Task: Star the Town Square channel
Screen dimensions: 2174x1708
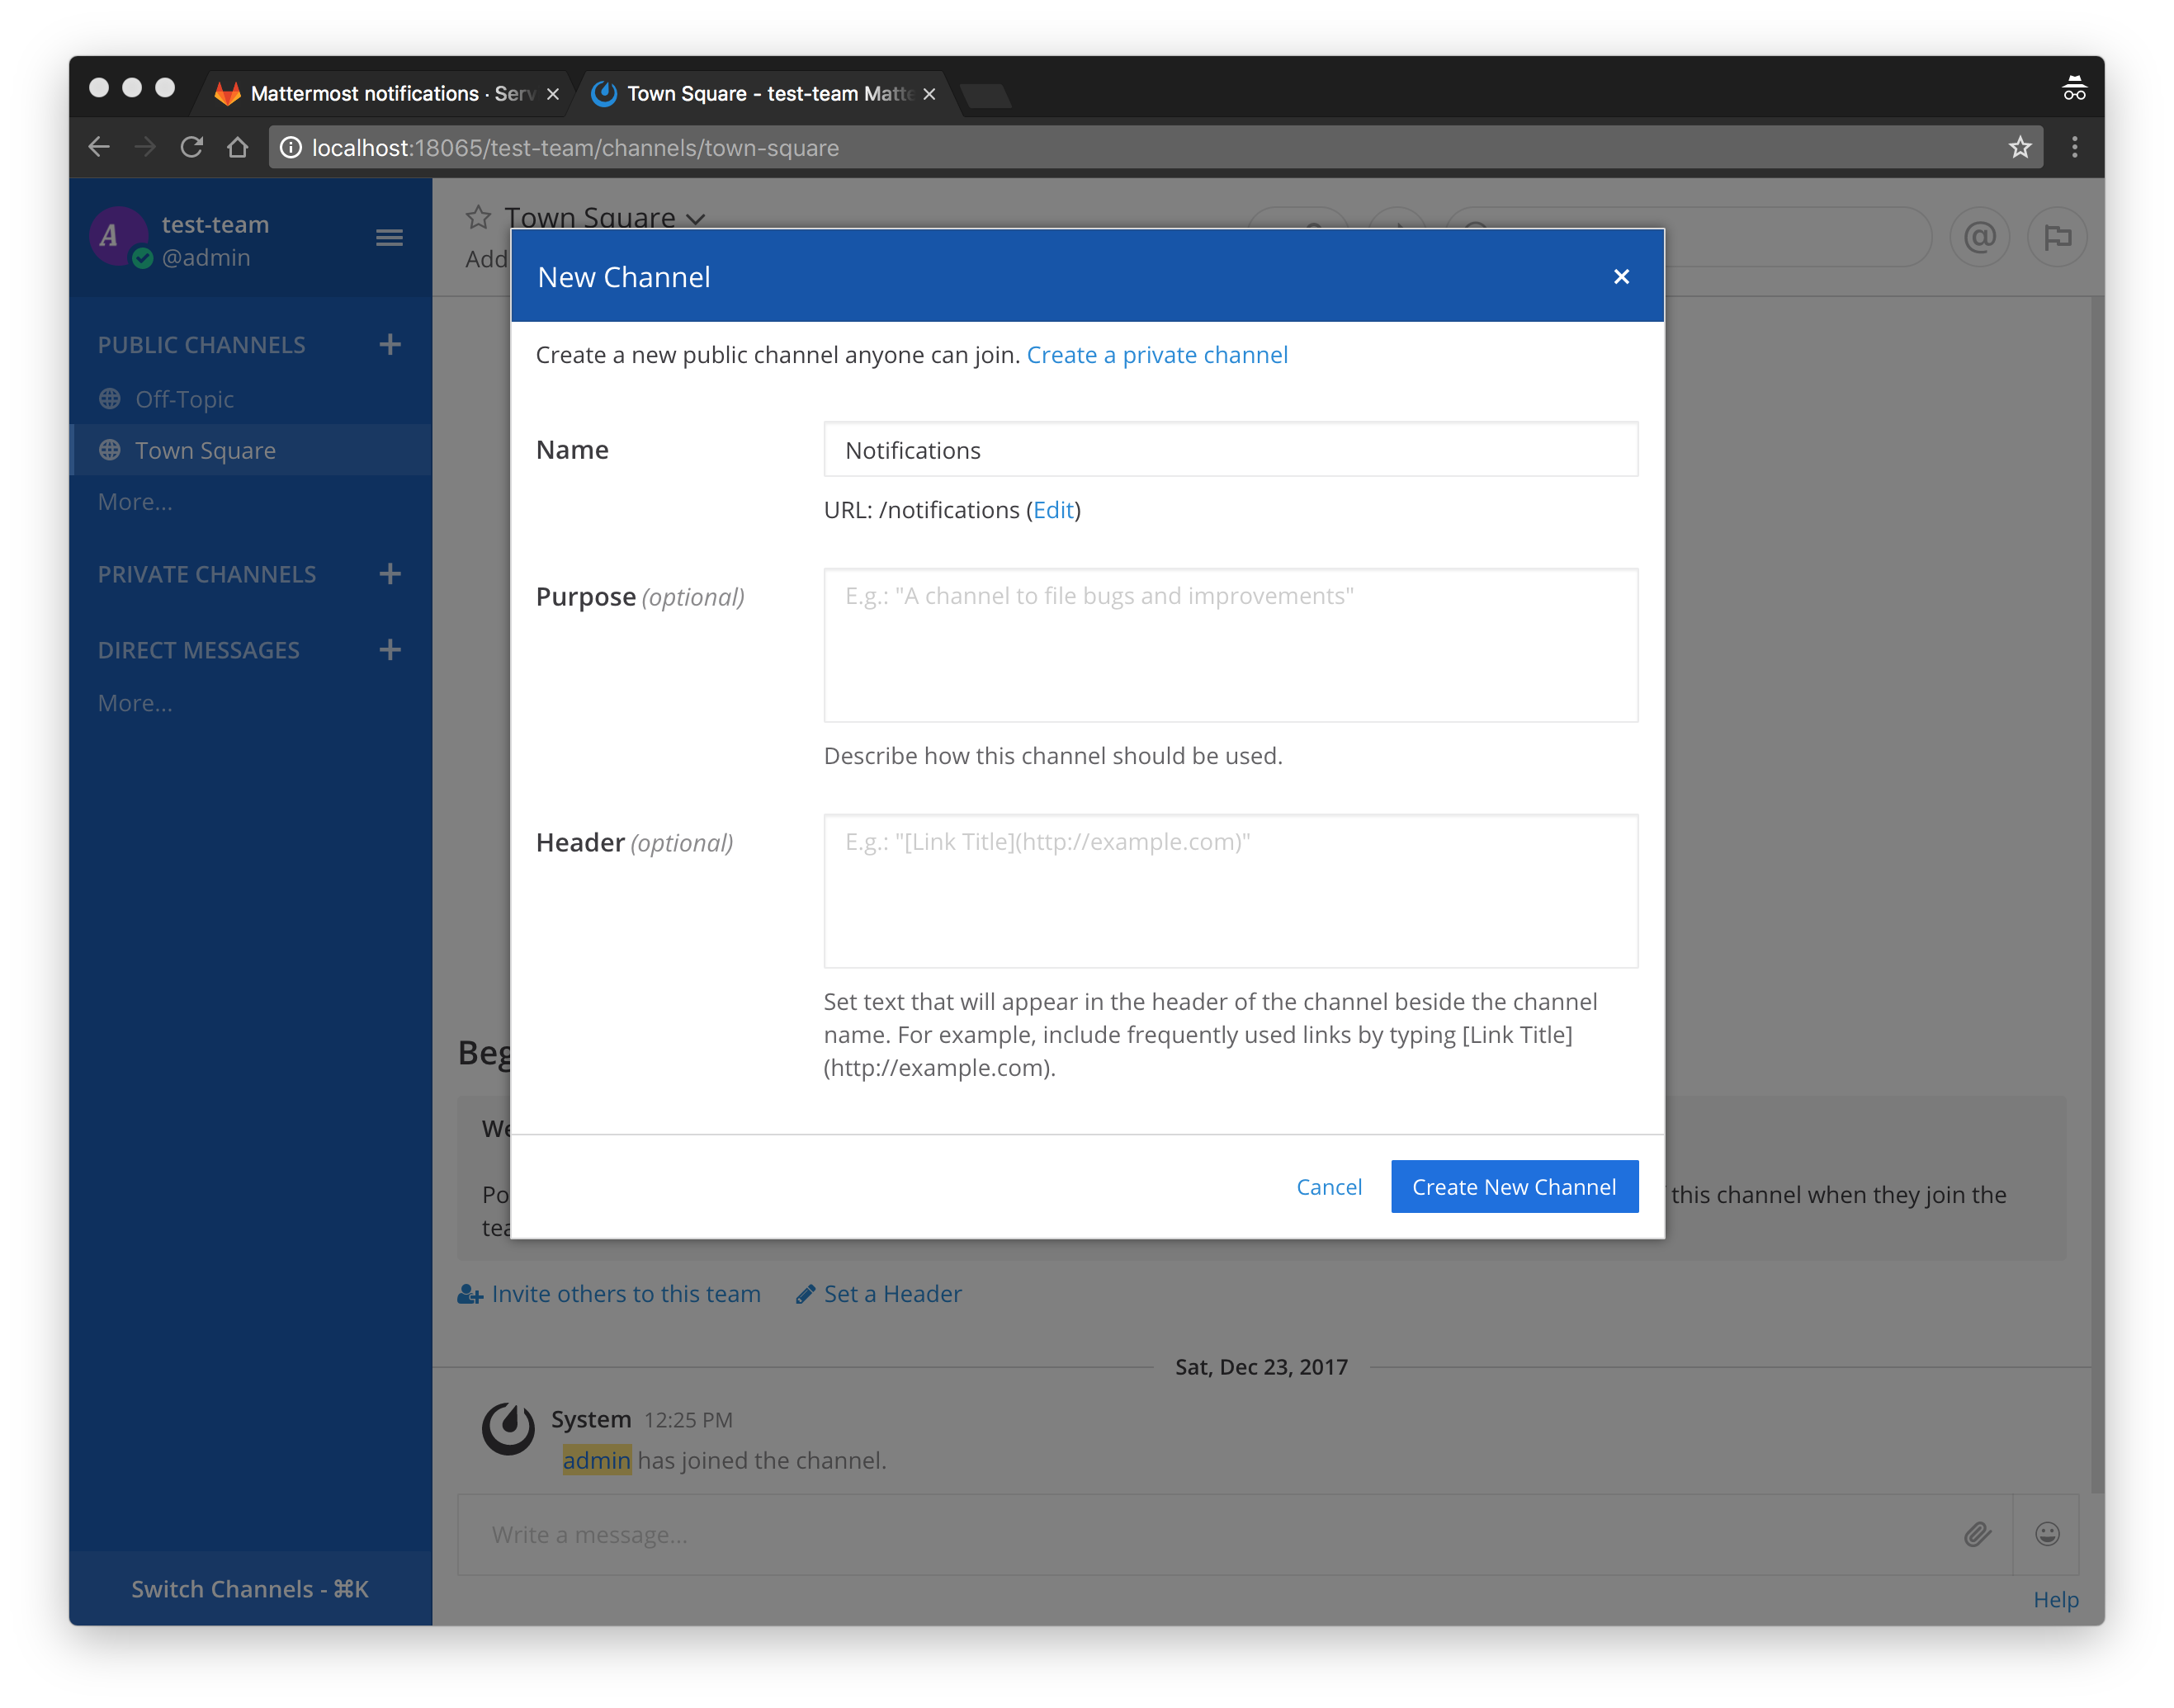Action: pos(478,217)
